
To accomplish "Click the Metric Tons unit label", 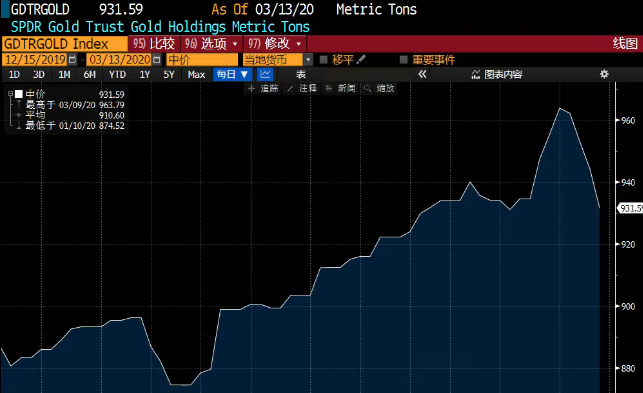I will pos(376,9).
